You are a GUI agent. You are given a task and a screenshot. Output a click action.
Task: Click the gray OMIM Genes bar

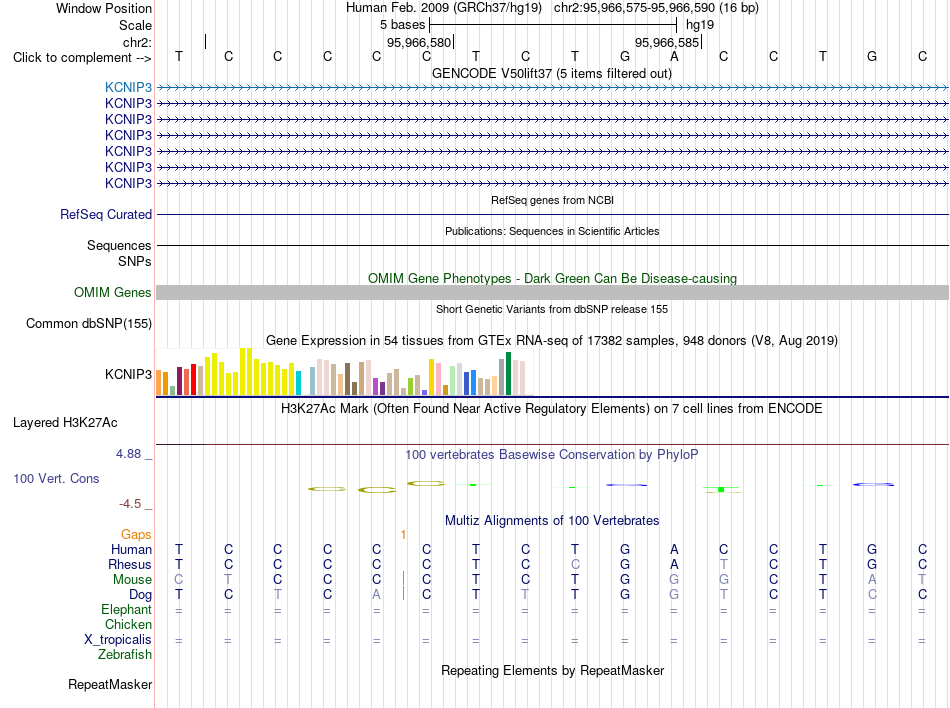pyautogui.click(x=552, y=293)
